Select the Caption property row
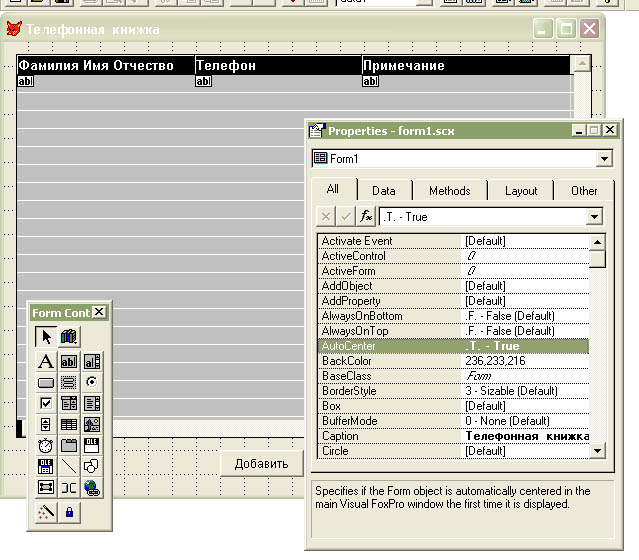639x560 pixels. [453, 436]
